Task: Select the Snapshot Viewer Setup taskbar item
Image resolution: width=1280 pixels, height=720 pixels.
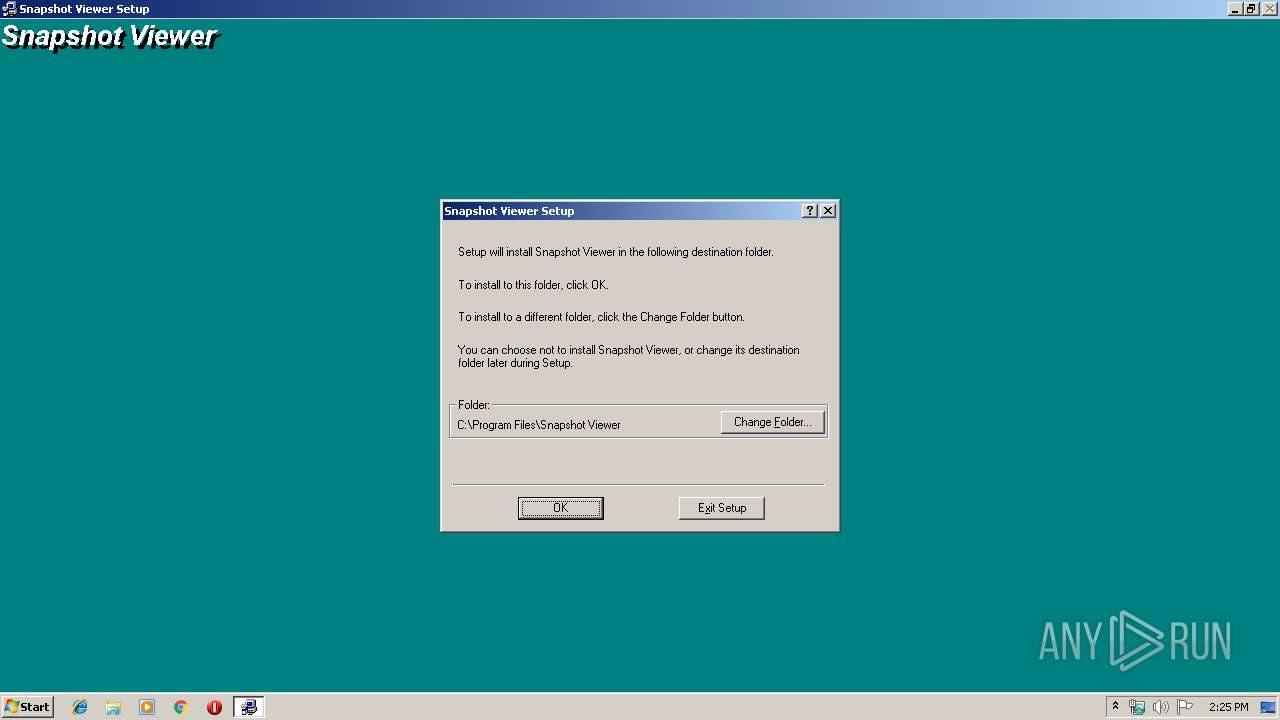Action: coord(248,707)
